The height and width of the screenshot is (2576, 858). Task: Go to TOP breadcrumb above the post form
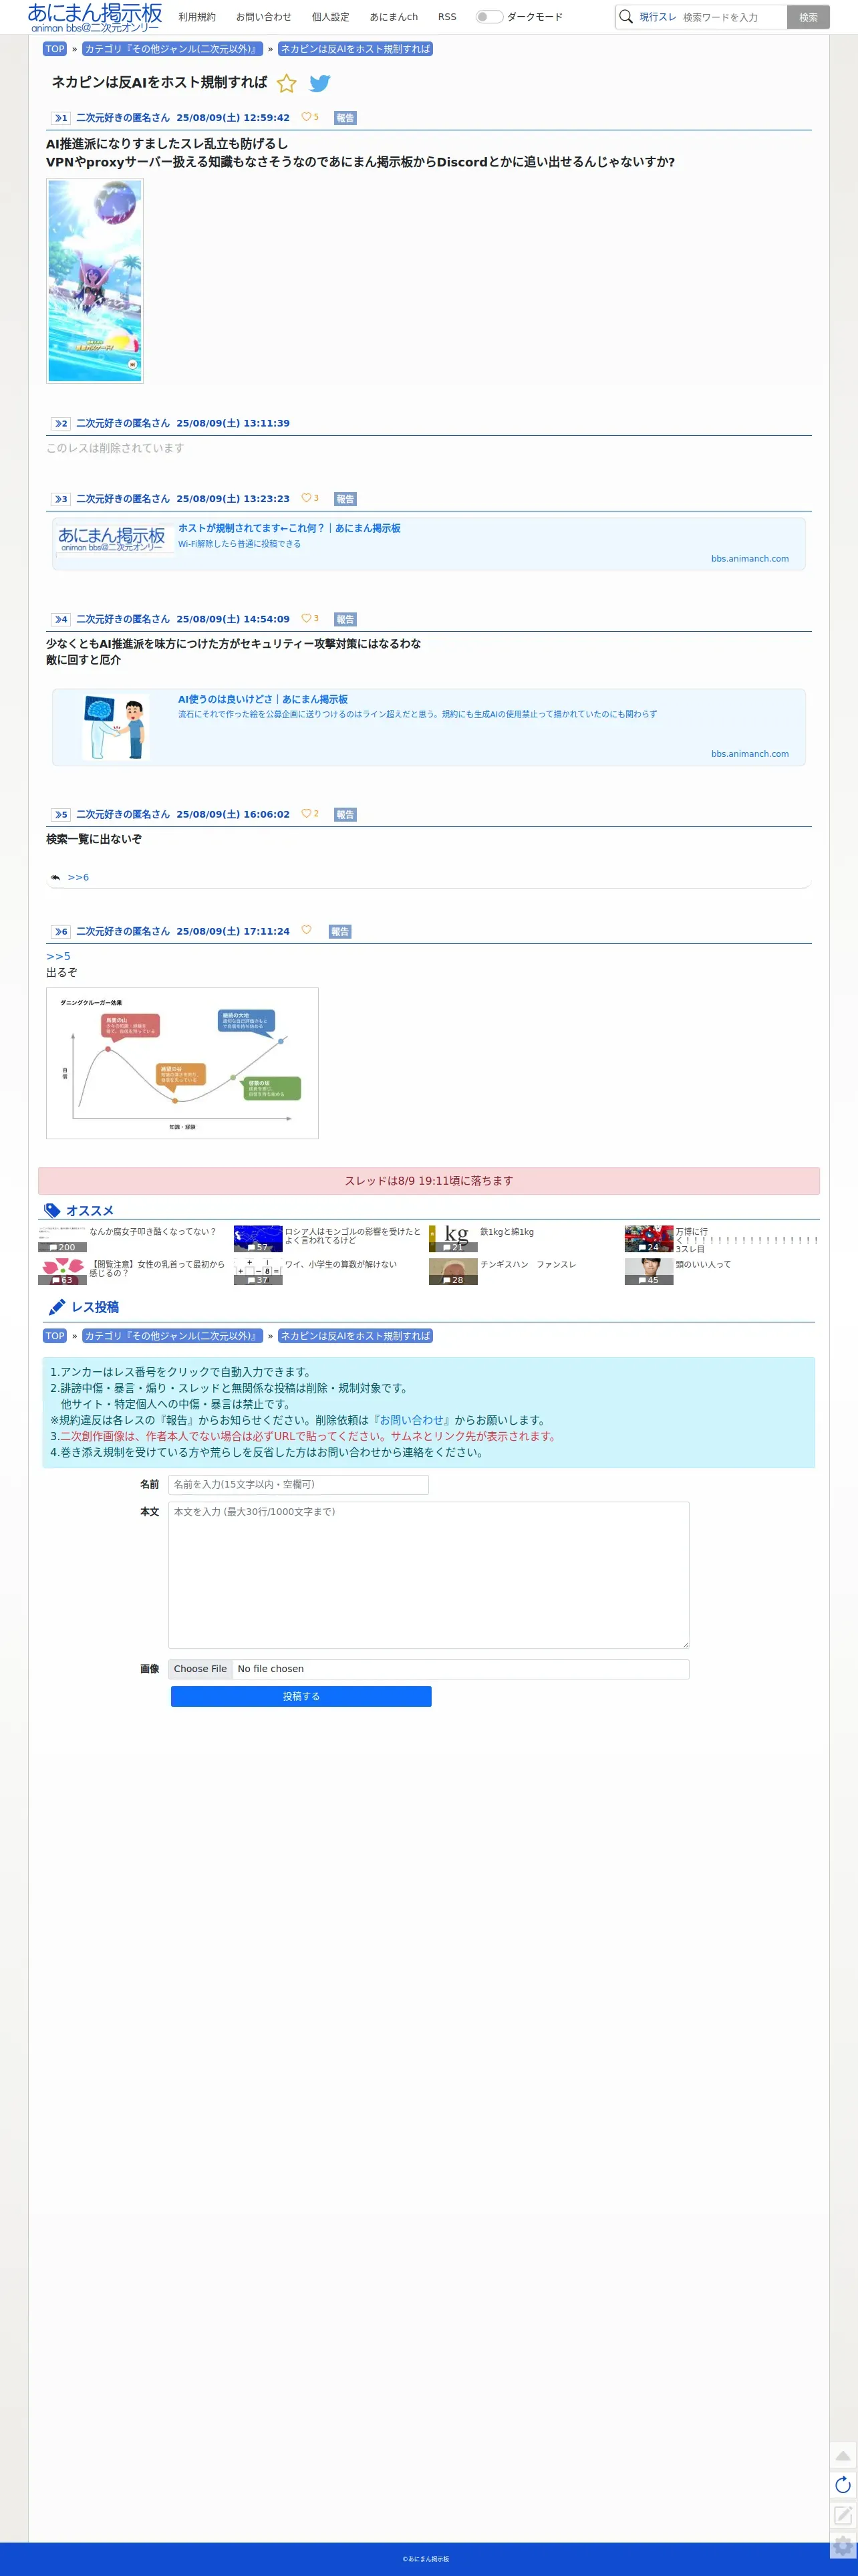55,1336
